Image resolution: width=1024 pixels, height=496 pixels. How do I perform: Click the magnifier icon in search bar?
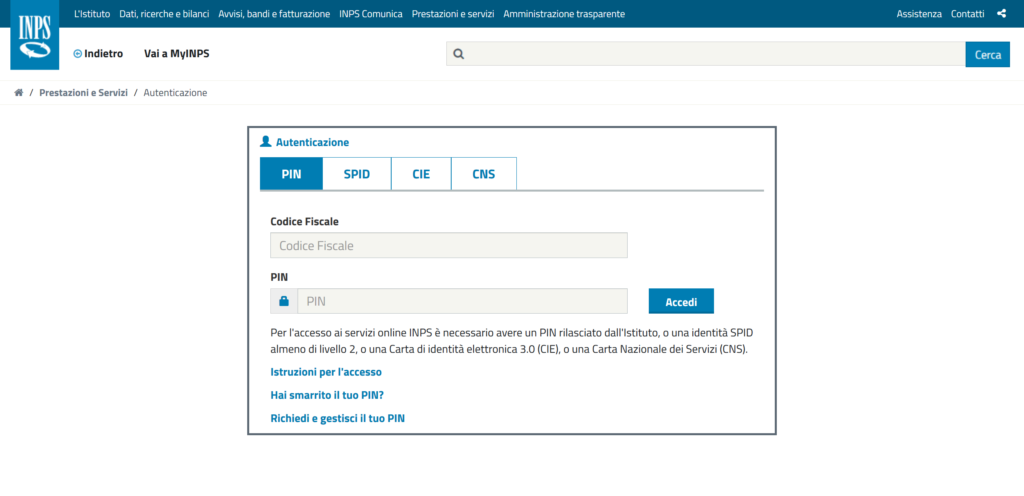[458, 55]
